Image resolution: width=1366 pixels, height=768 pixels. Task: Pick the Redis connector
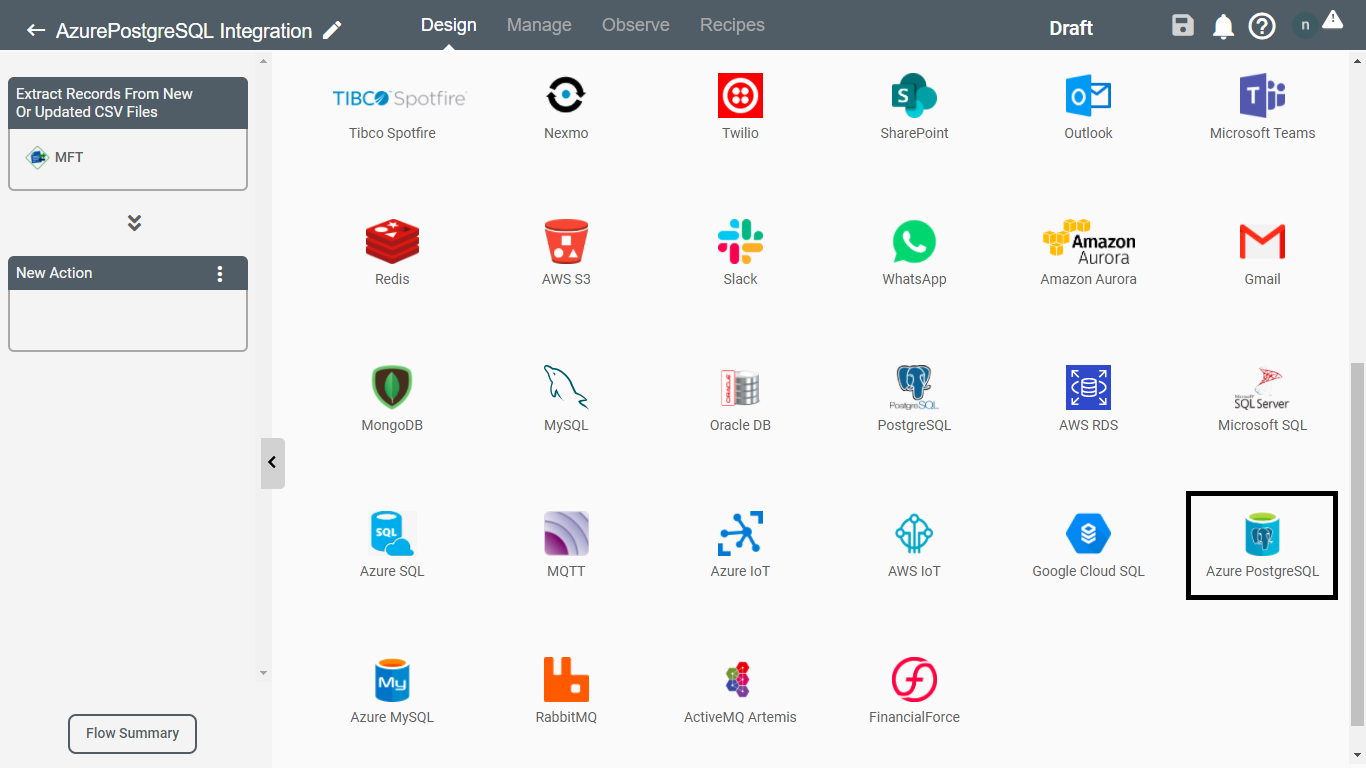[392, 252]
